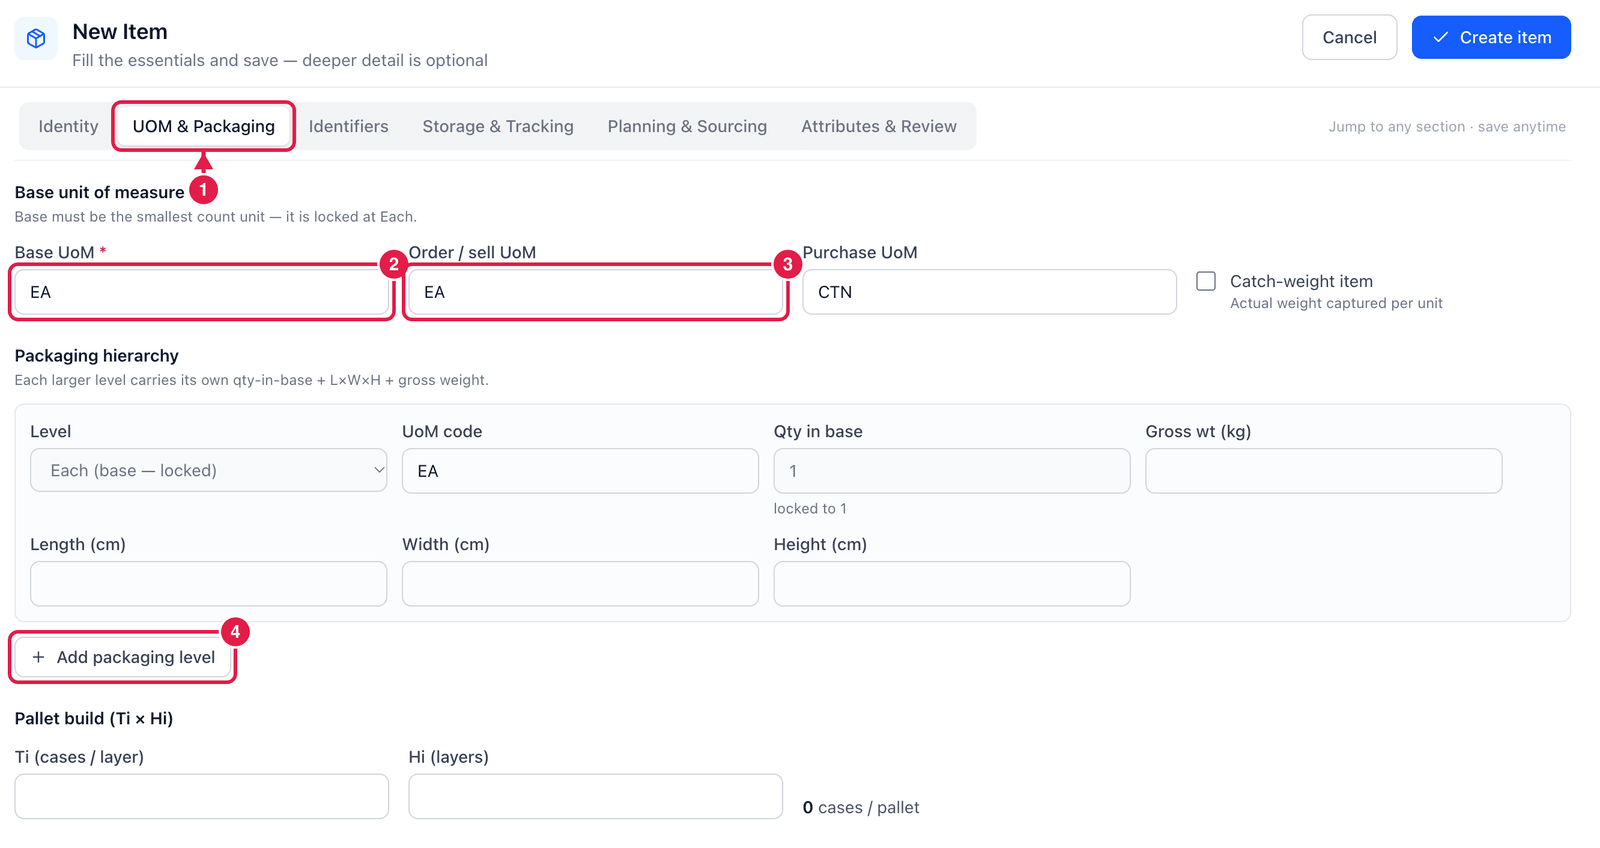The height and width of the screenshot is (848, 1600).
Task: Go to the Storage & Tracking tab
Action: tap(498, 126)
